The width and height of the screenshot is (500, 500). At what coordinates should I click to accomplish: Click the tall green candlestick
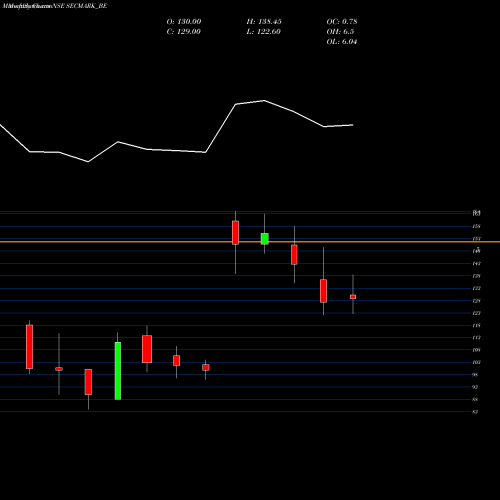118,371
